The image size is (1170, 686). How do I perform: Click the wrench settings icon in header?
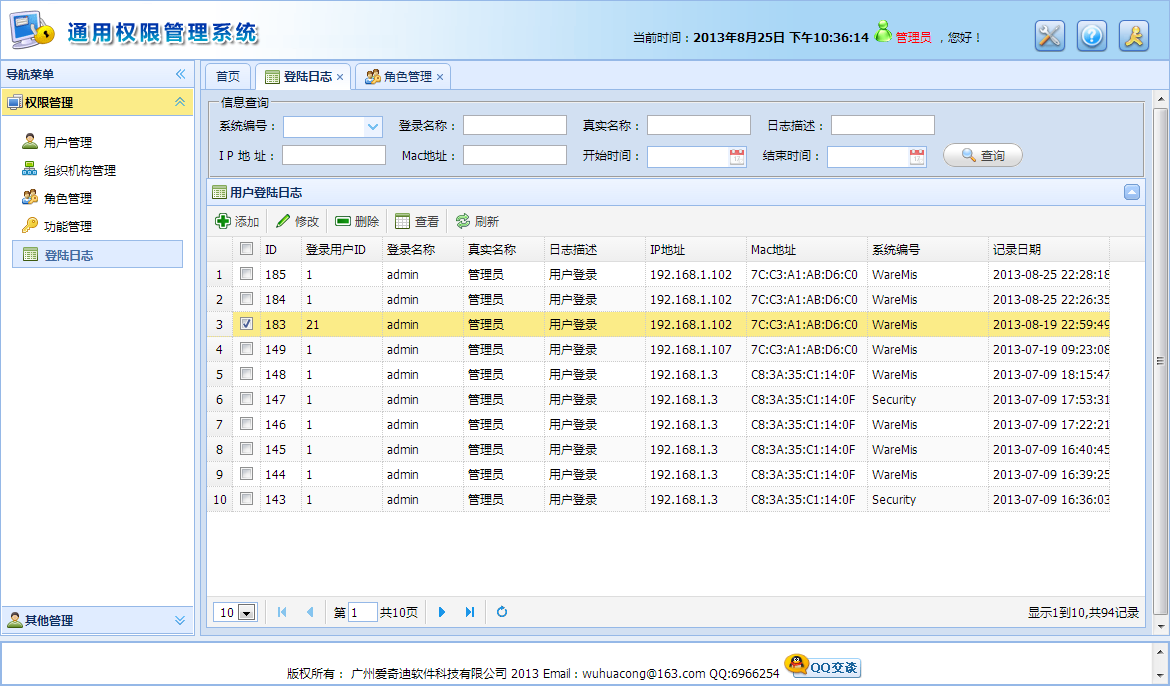pos(1049,36)
